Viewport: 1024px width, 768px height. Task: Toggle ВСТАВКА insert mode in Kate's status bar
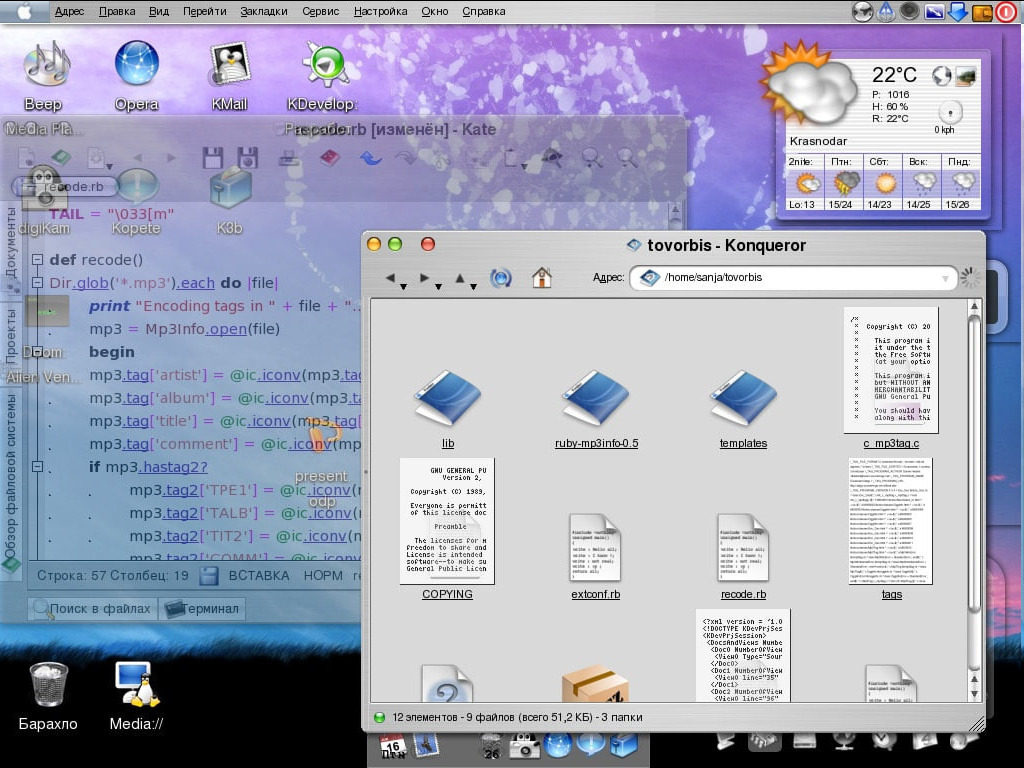coord(258,575)
